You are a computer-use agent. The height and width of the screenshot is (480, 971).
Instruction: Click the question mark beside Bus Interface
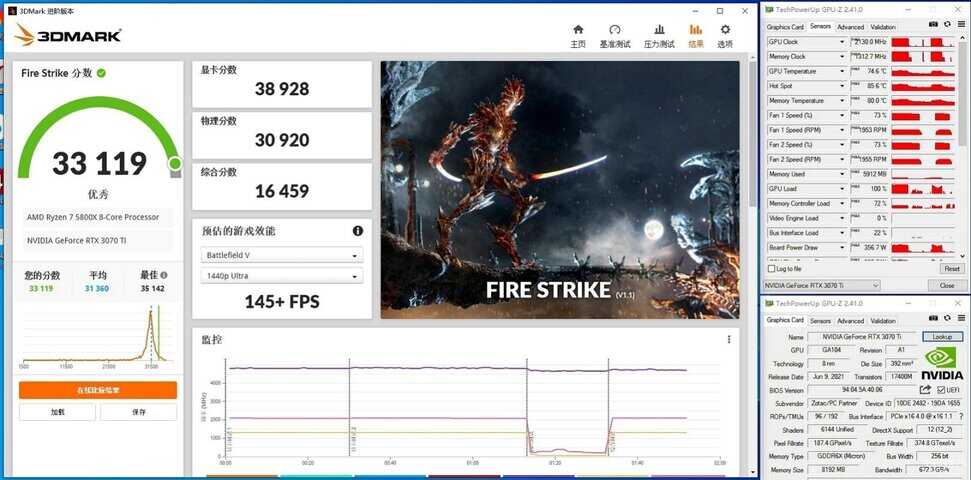point(959,416)
